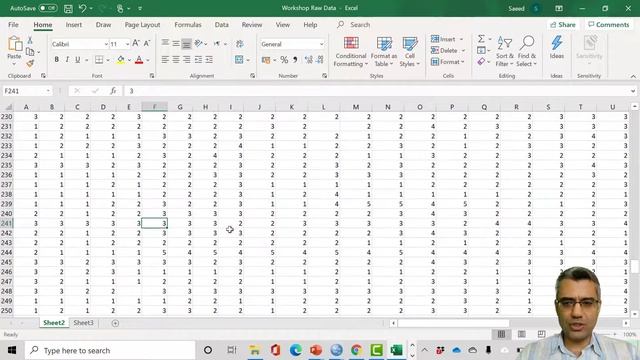The height and width of the screenshot is (360, 640).
Task: Toggle Center horizontal alignment
Action: [176, 60]
